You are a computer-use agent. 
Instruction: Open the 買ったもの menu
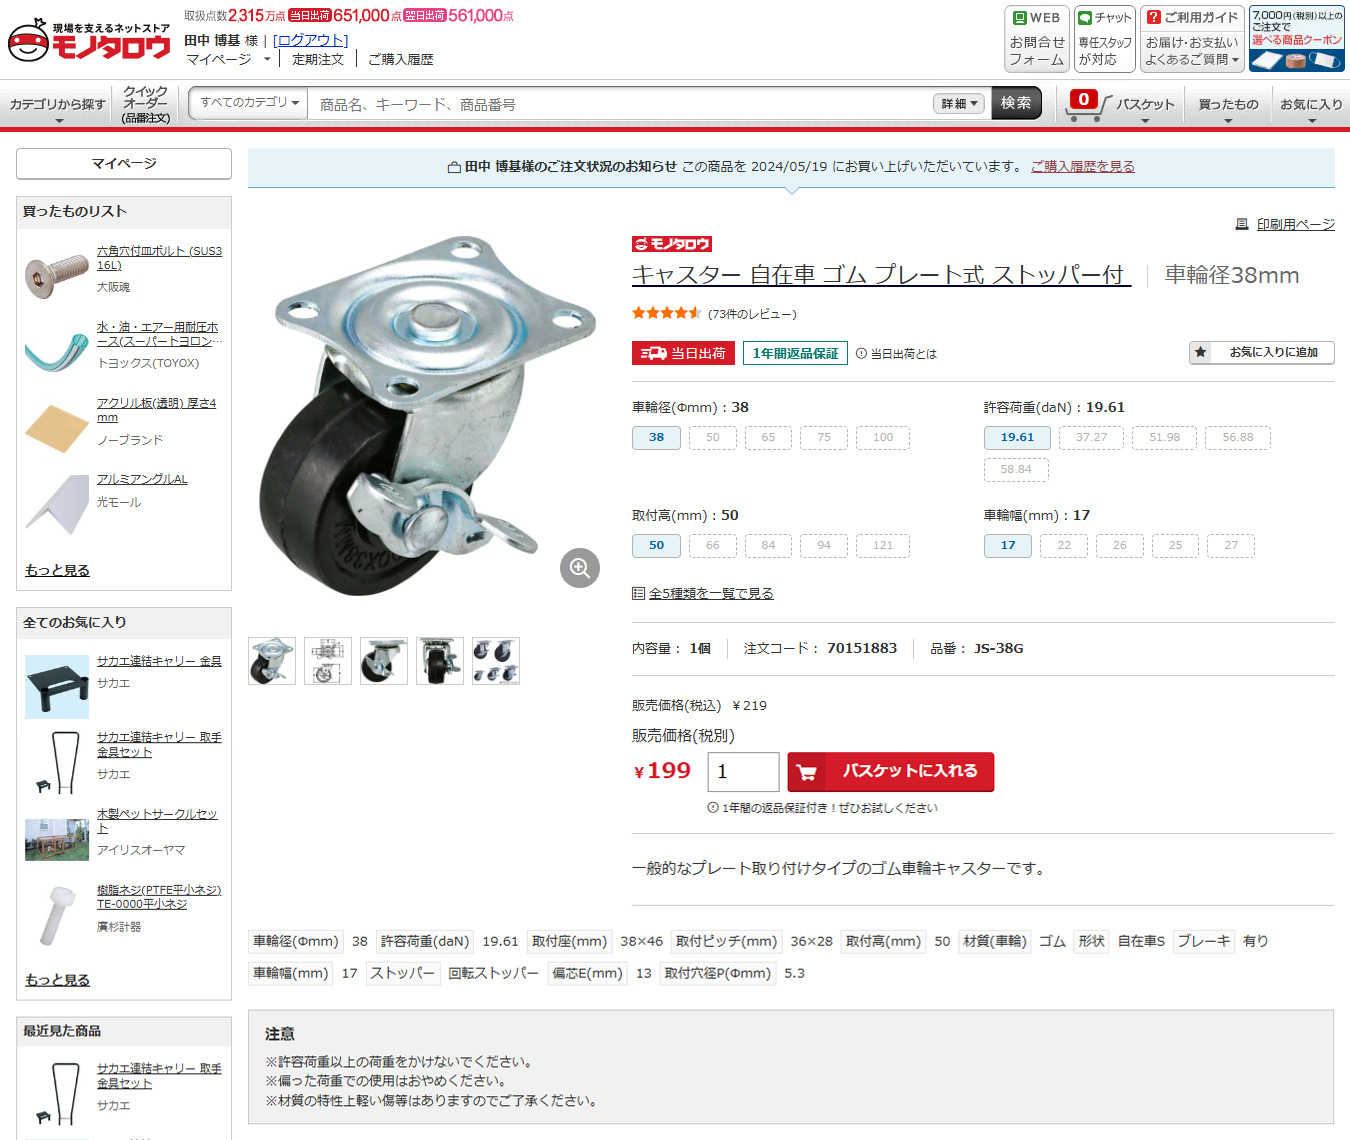(x=1228, y=105)
